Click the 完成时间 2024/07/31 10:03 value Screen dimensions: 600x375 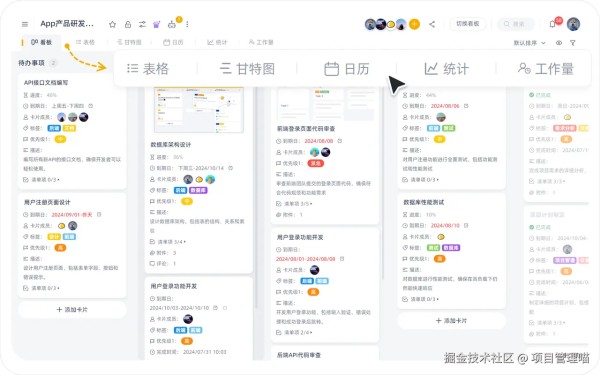(x=204, y=352)
